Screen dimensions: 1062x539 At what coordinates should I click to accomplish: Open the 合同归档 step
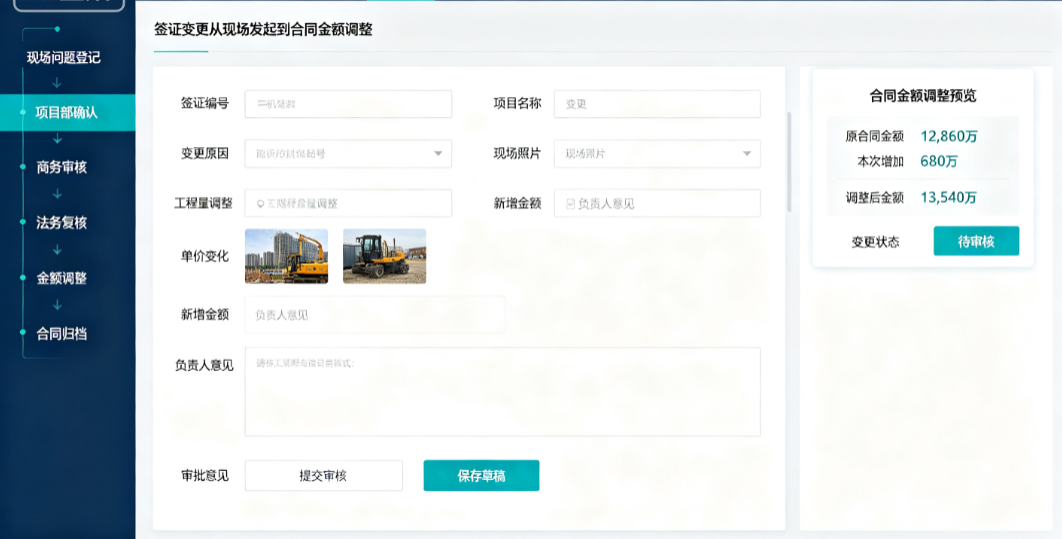click(62, 334)
